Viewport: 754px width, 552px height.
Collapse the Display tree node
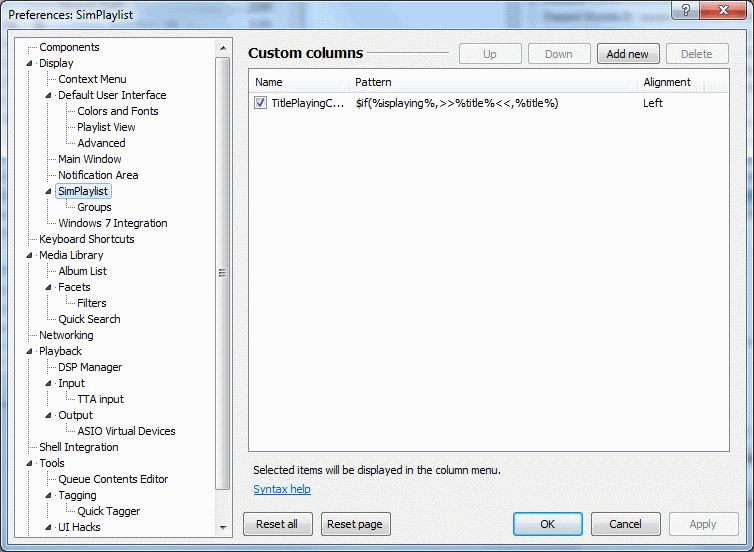point(29,63)
